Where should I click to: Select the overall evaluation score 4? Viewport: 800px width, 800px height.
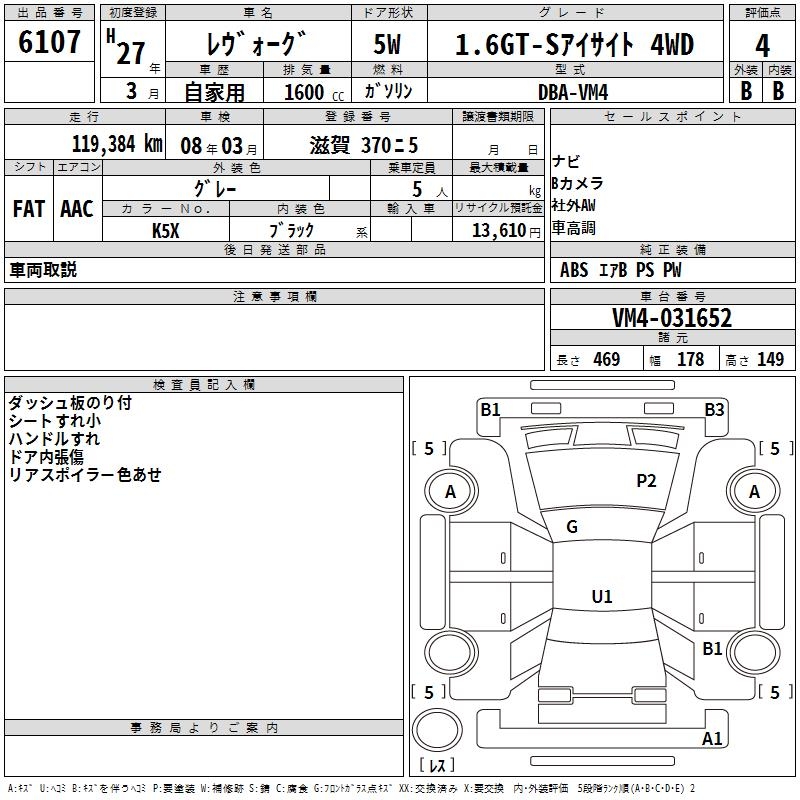click(x=762, y=46)
